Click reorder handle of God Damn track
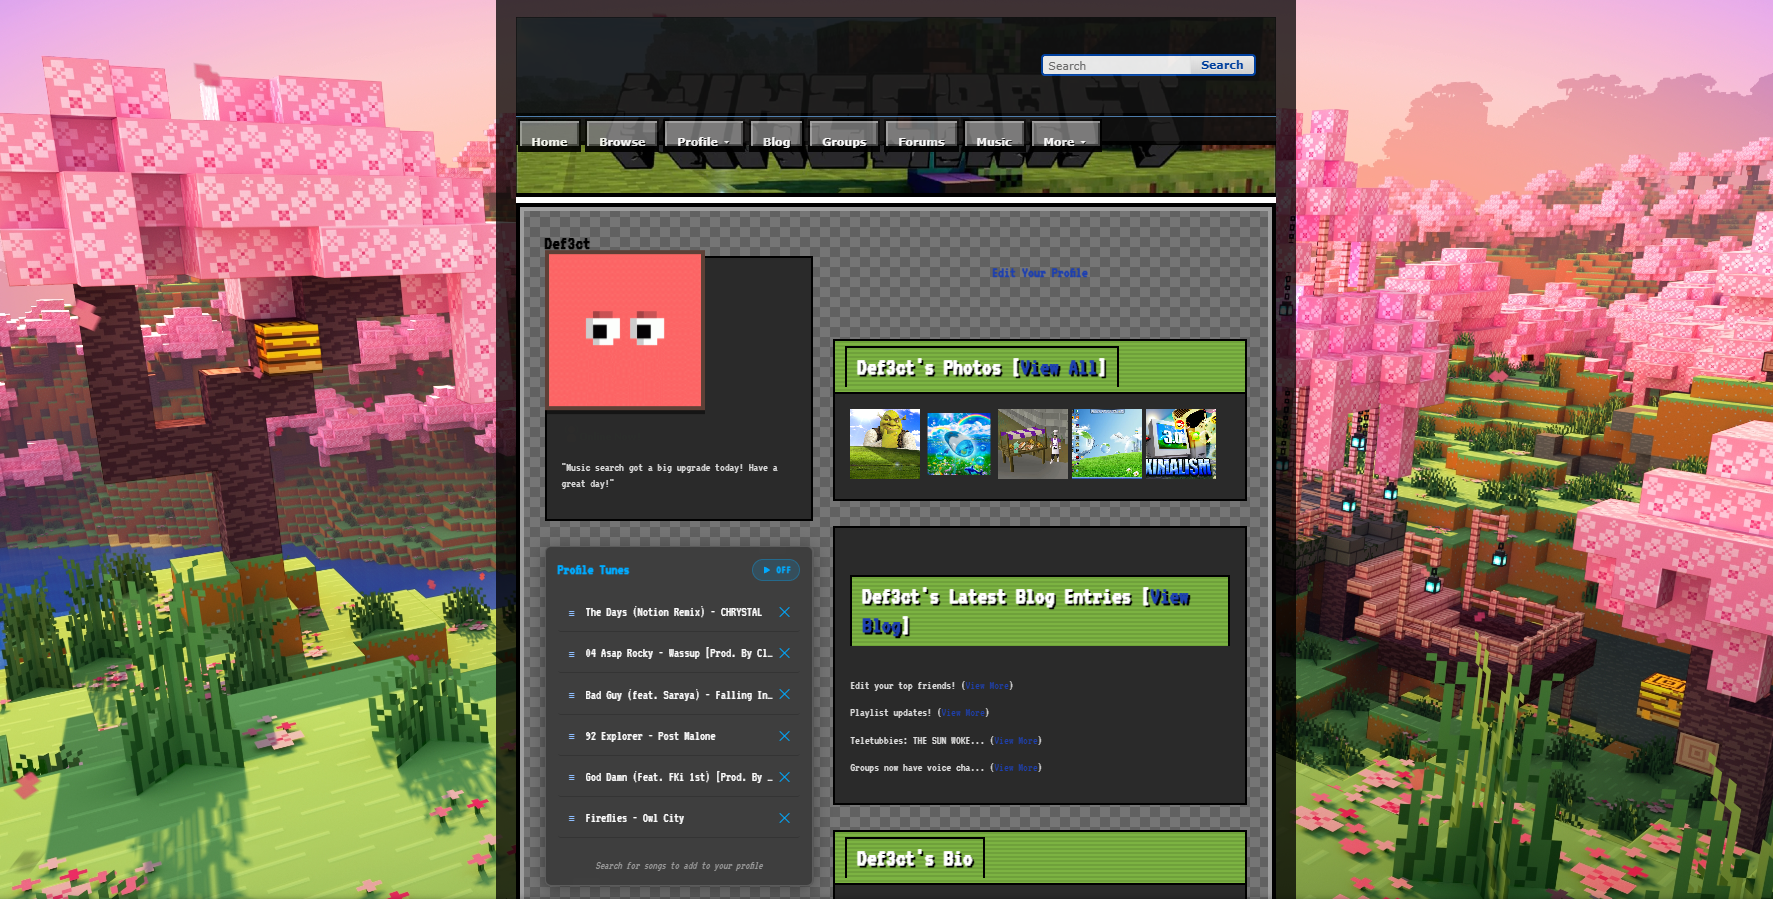The height and width of the screenshot is (899, 1773). [571, 778]
